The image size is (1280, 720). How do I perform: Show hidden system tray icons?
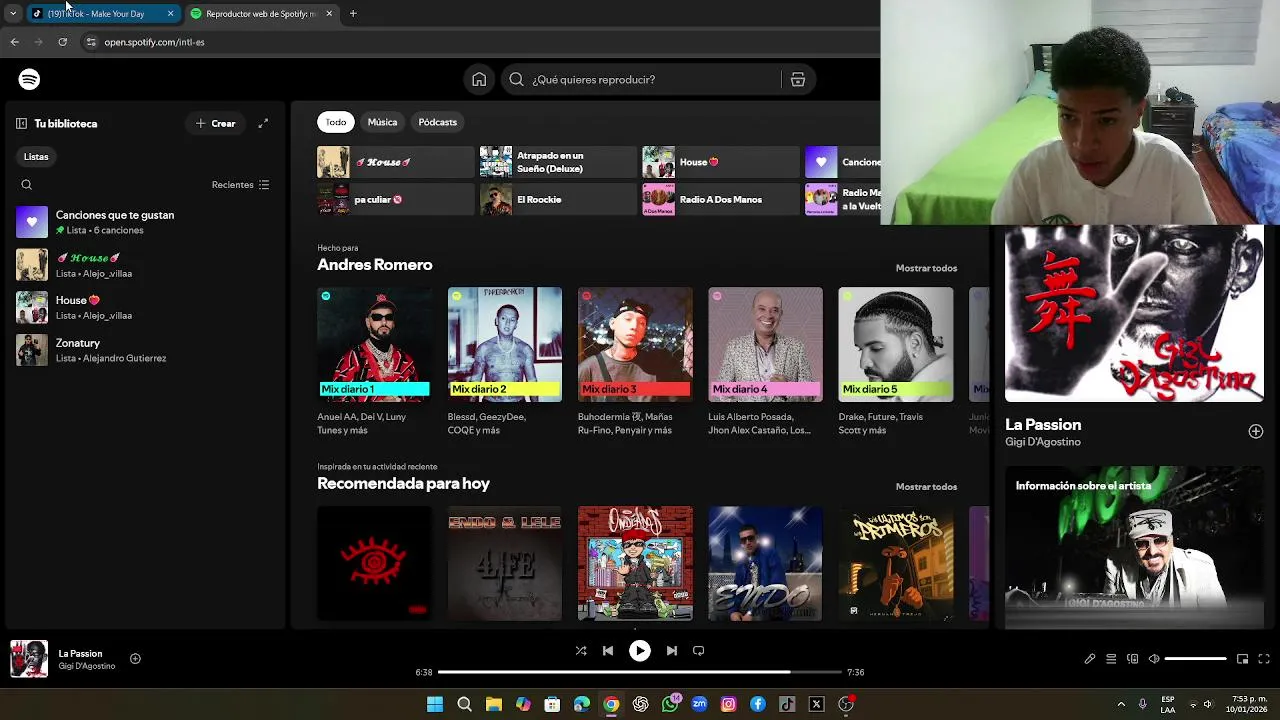[1121, 705]
